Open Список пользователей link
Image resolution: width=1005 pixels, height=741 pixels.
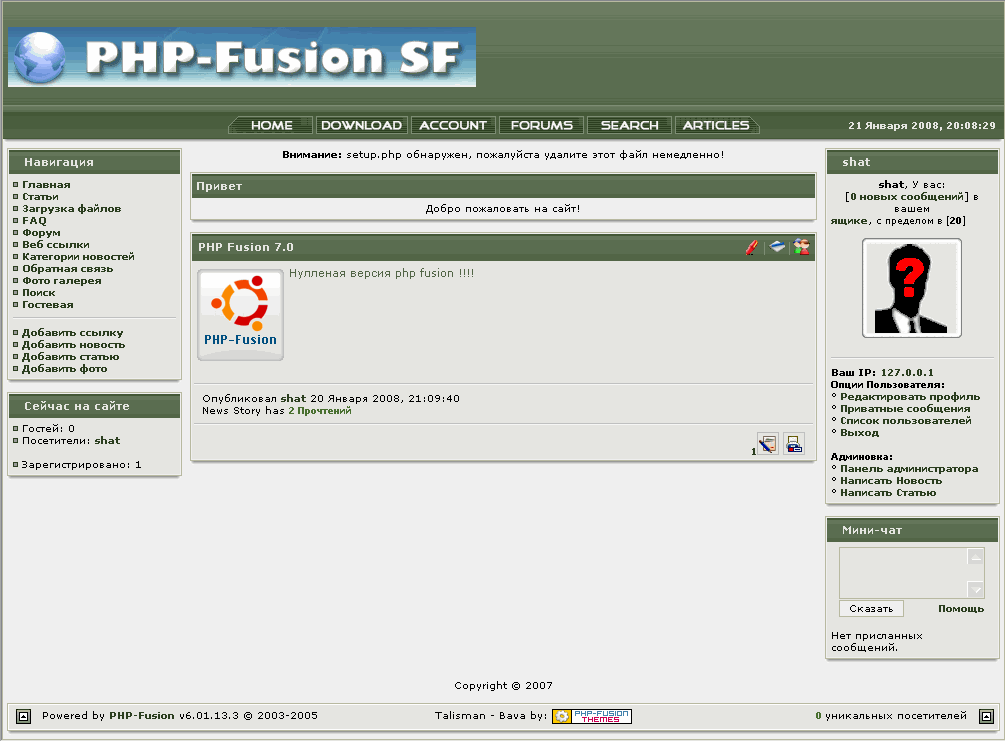pos(906,421)
